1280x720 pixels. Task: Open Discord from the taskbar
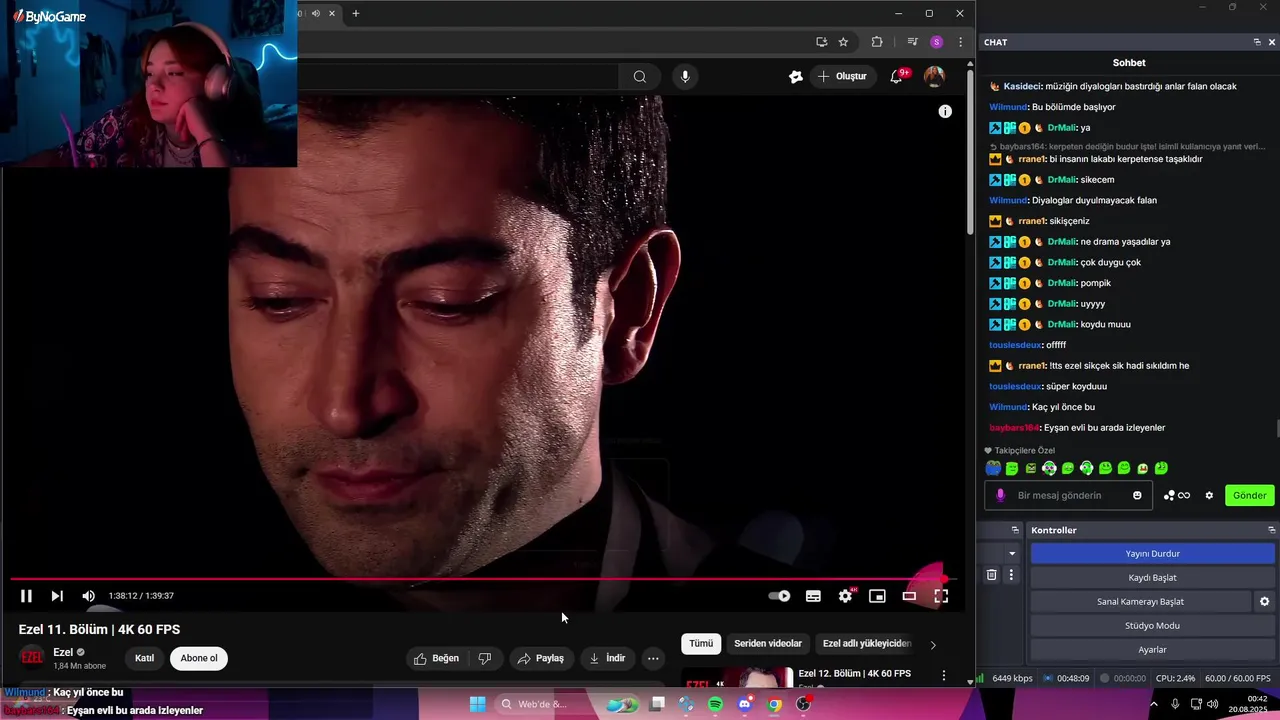click(744, 704)
